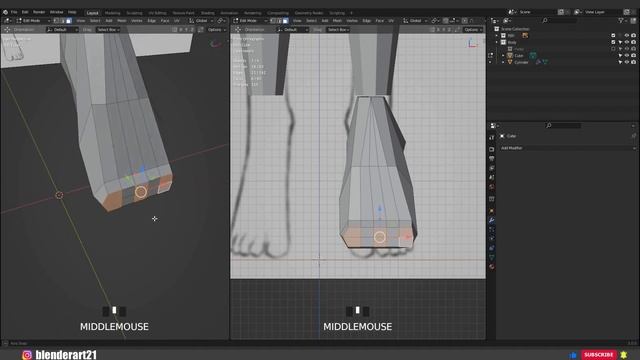This screenshot has height=360, width=640.
Task: Open the Edit Mode dropdown in left viewport
Action: point(33,20)
